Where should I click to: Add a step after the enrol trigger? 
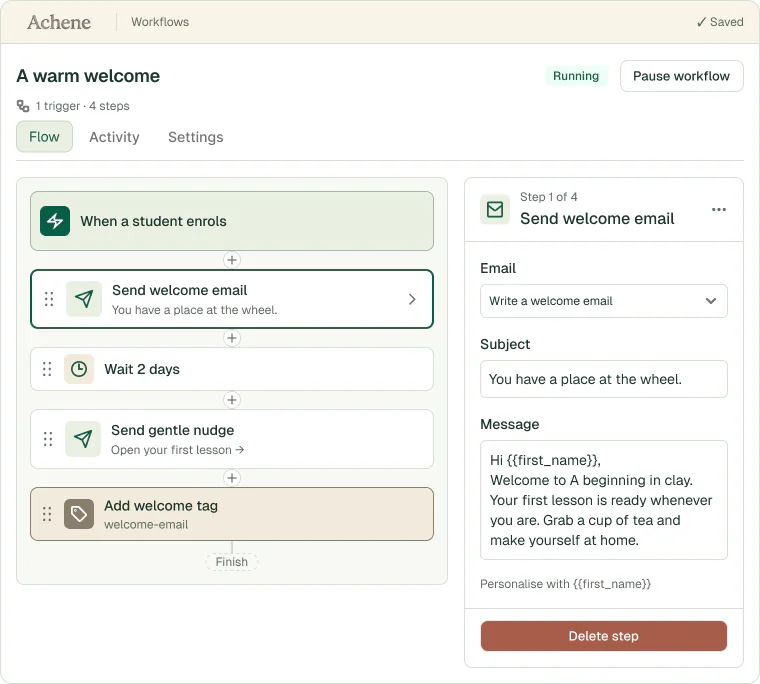tap(232, 260)
